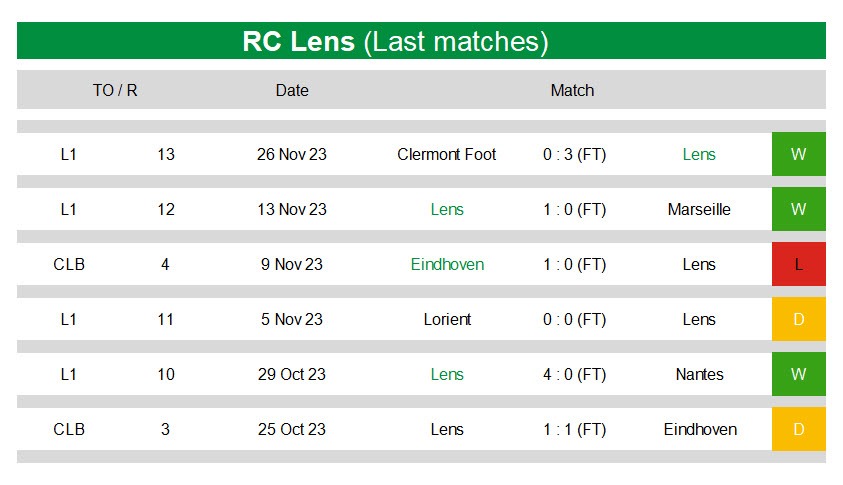This screenshot has width=843, height=485.
Task: Click the W badge for the Nantes match
Action: (x=798, y=374)
